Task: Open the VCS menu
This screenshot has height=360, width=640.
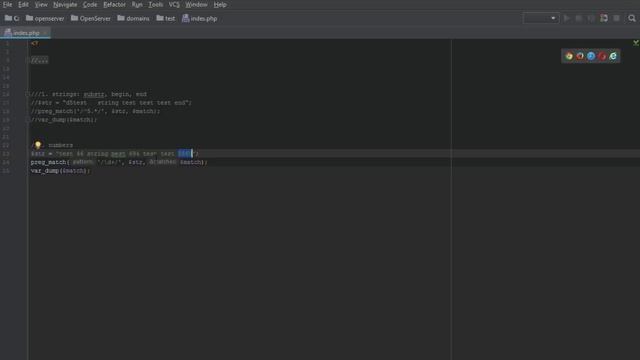Action: click(x=174, y=4)
